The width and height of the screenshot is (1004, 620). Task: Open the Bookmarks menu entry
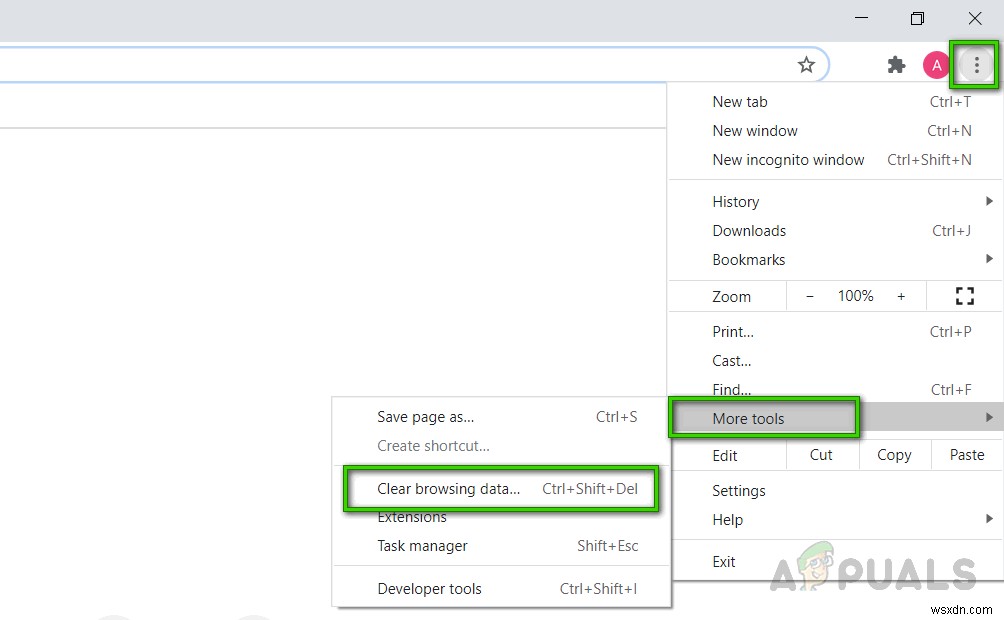coord(836,259)
